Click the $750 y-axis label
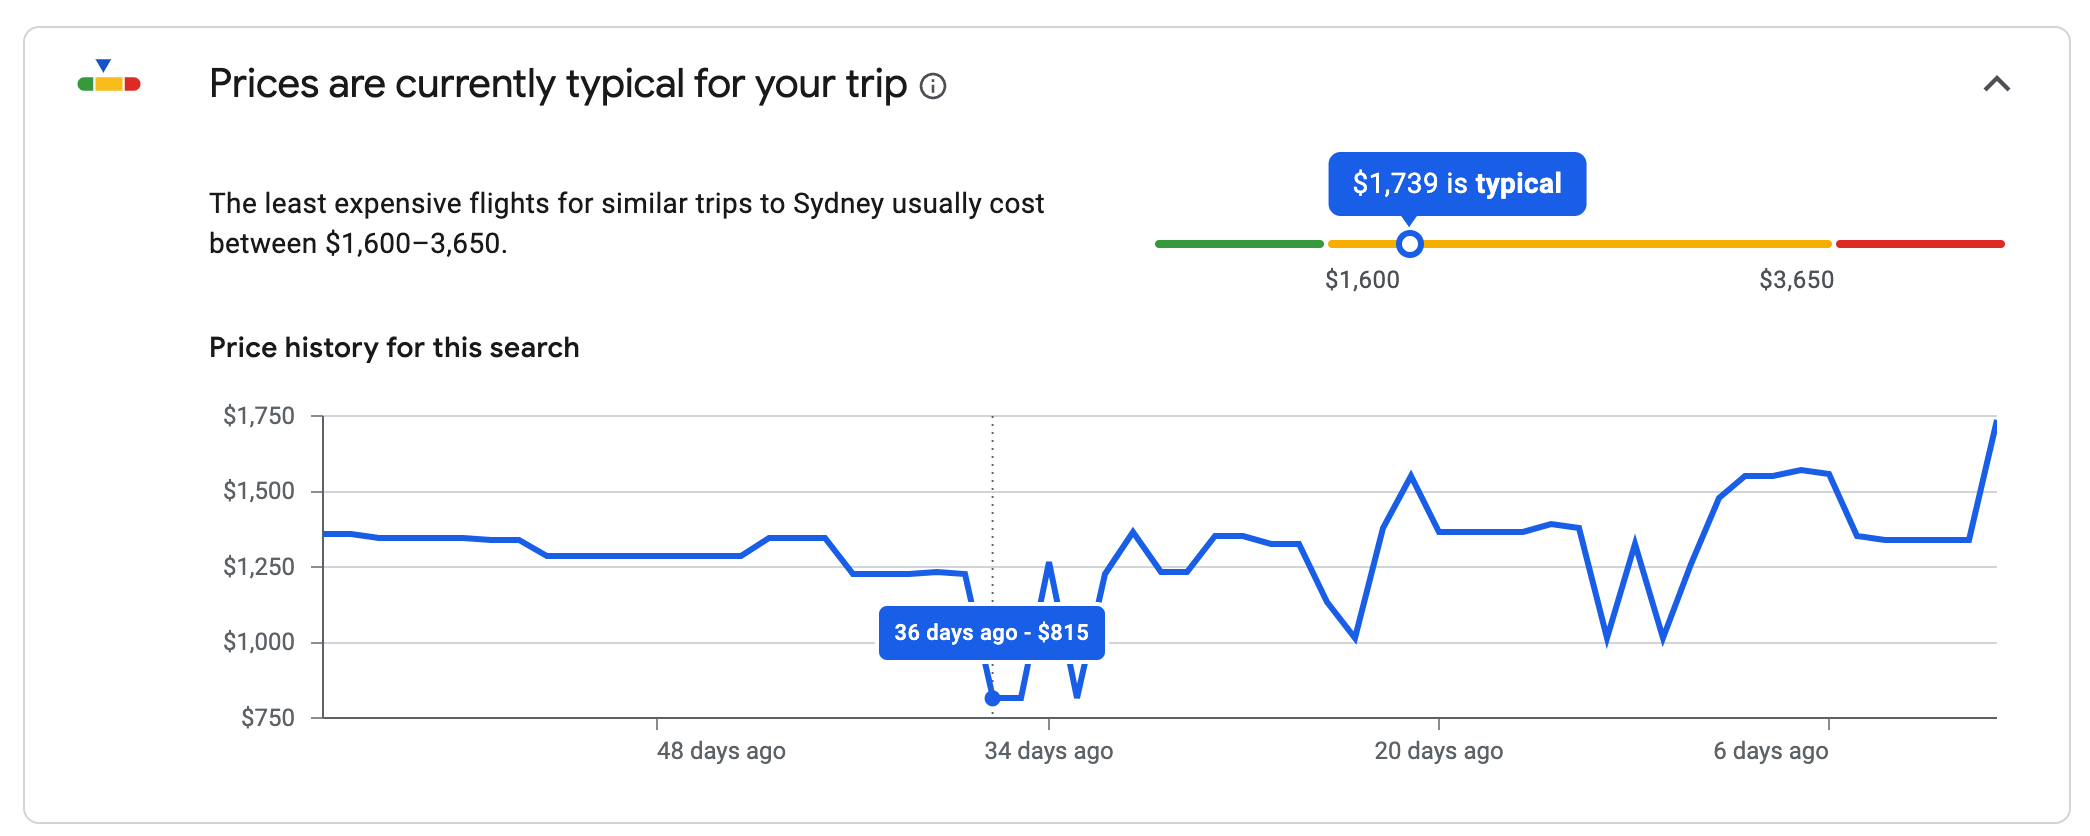This screenshot has width=2090, height=836. 268,718
